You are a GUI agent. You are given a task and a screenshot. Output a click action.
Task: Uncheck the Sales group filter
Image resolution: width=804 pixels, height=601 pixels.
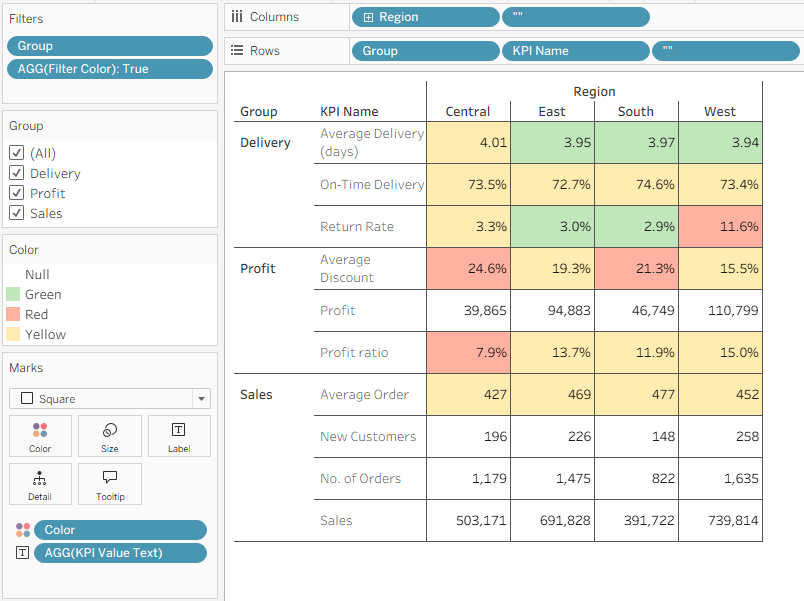17,213
